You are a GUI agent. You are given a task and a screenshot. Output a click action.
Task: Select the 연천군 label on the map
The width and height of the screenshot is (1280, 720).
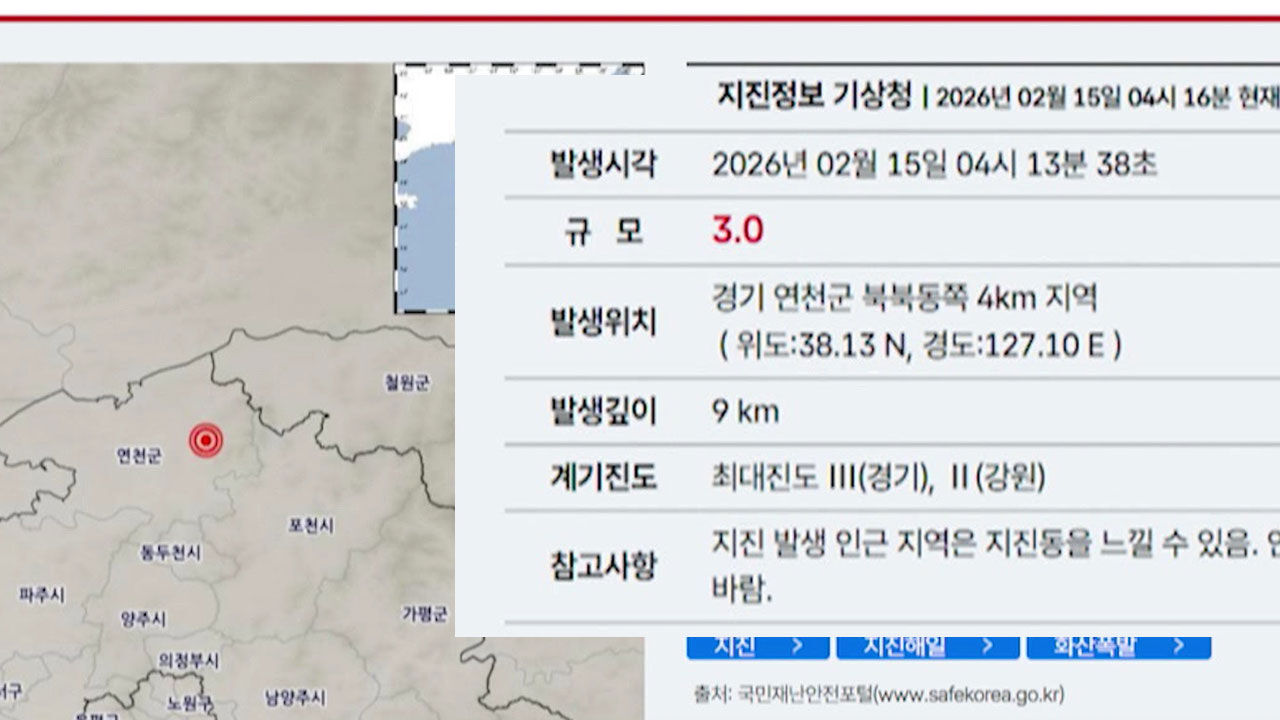[139, 456]
